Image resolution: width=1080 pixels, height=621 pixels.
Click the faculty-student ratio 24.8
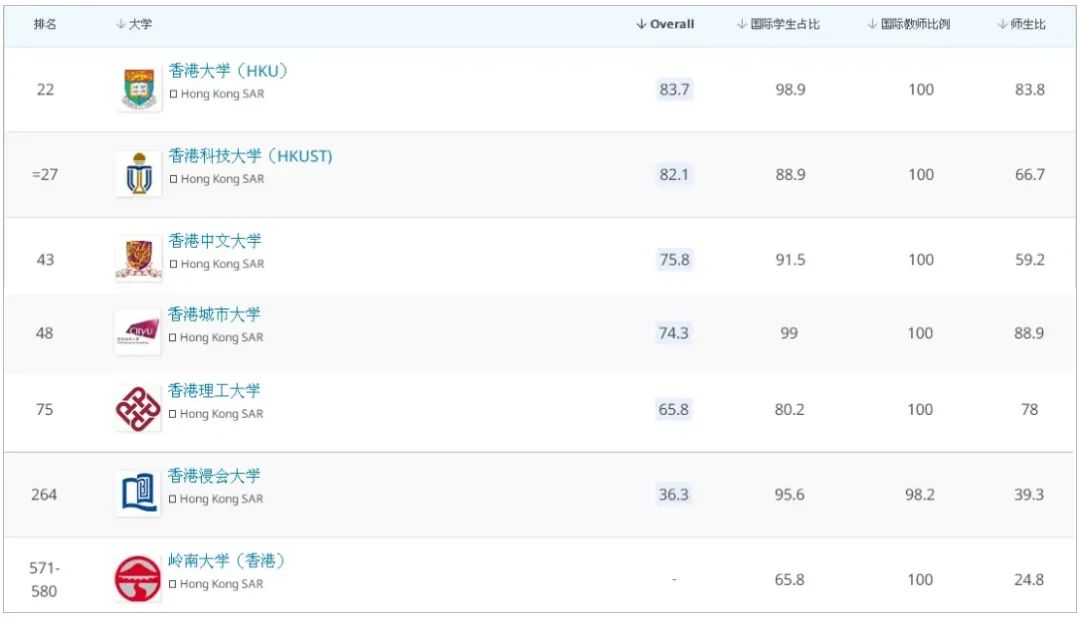click(1029, 580)
